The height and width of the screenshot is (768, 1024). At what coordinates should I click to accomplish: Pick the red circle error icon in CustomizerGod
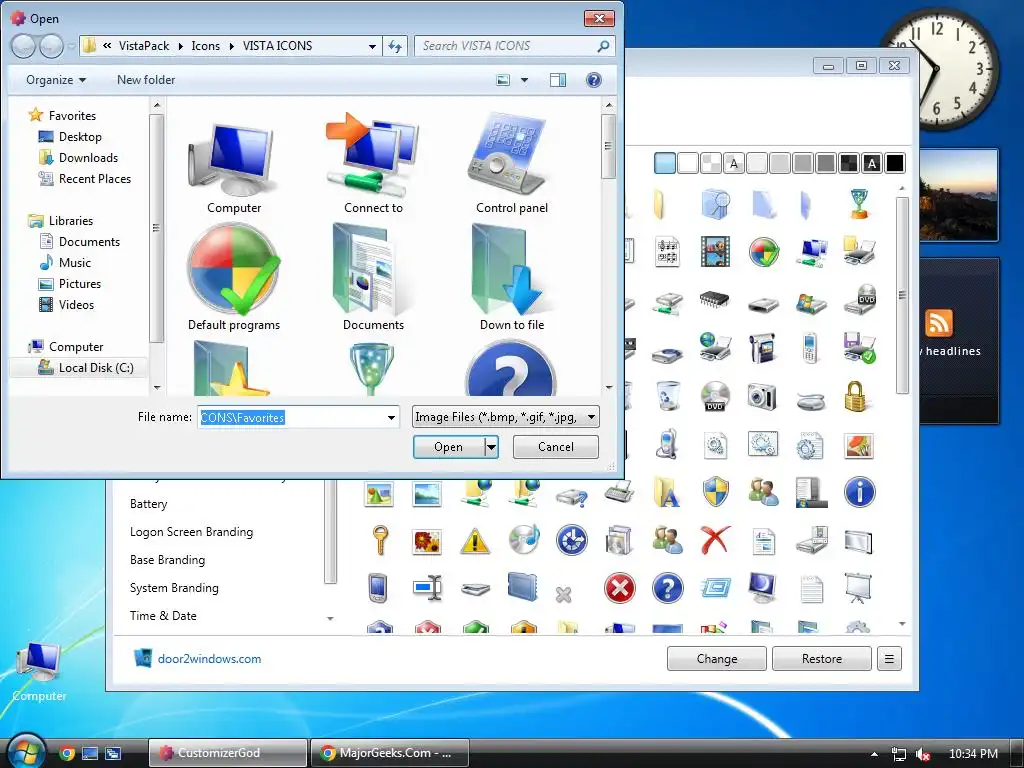coord(619,588)
